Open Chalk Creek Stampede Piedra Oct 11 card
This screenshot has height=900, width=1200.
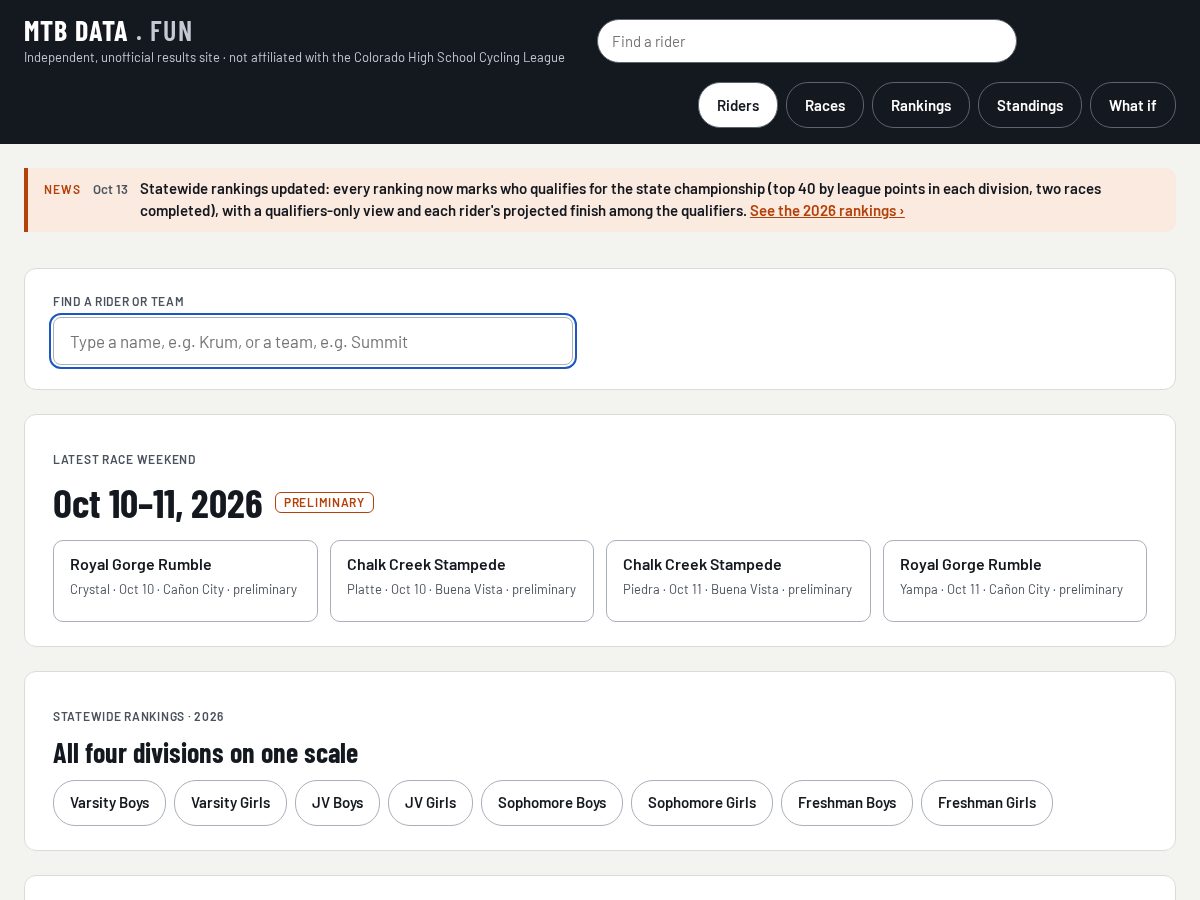click(x=738, y=581)
